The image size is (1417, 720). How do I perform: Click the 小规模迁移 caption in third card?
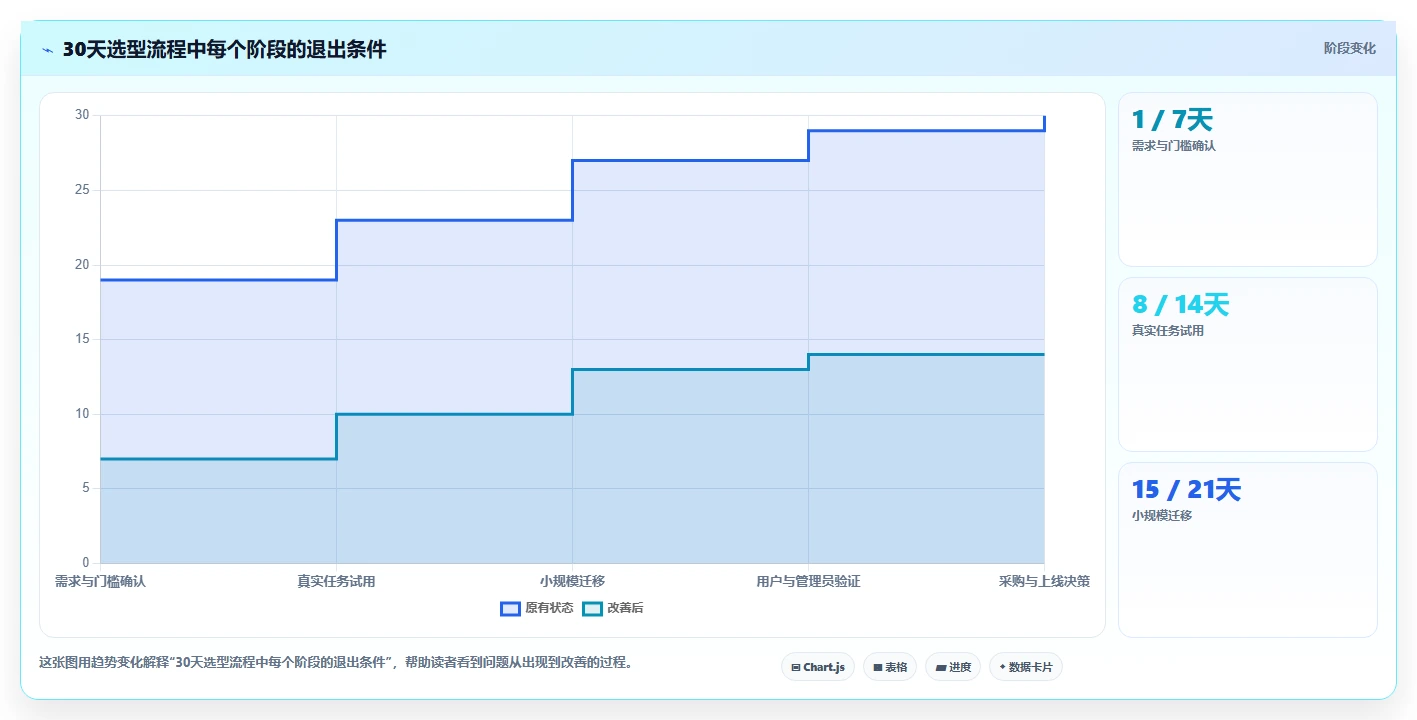coord(1161,516)
